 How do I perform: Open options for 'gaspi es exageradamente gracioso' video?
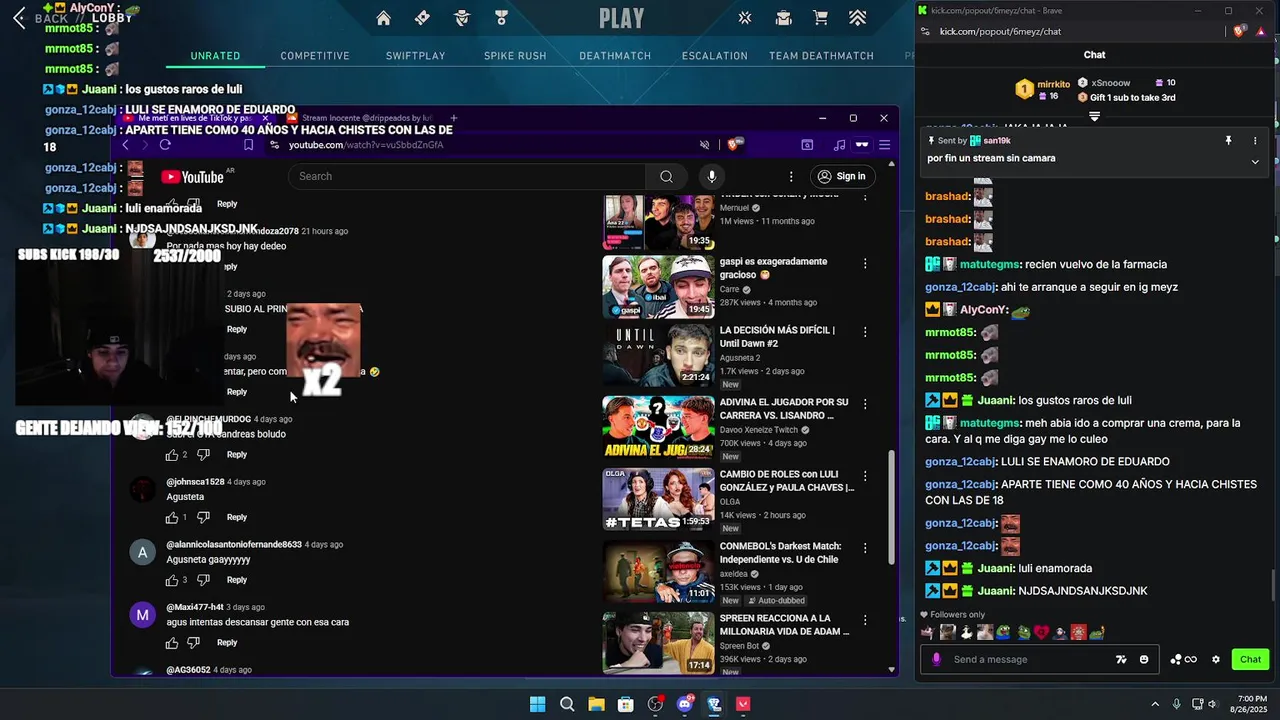(x=865, y=263)
